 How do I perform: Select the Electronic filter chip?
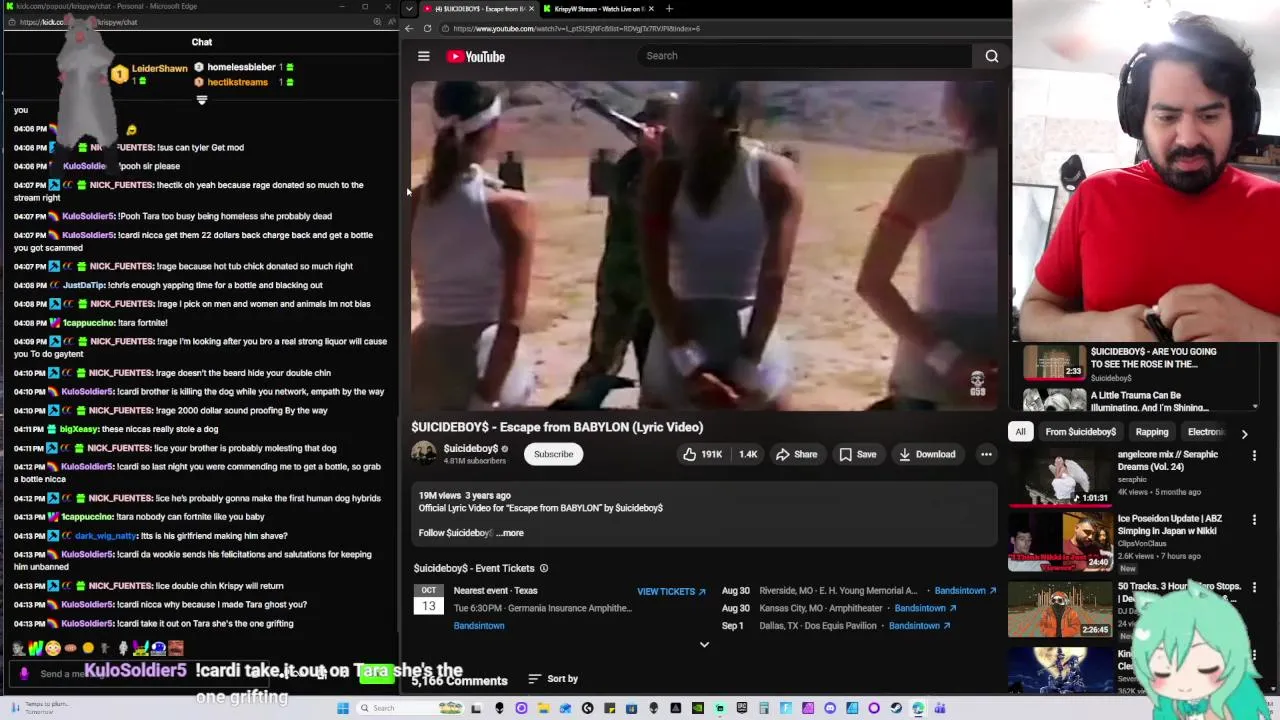point(1205,432)
